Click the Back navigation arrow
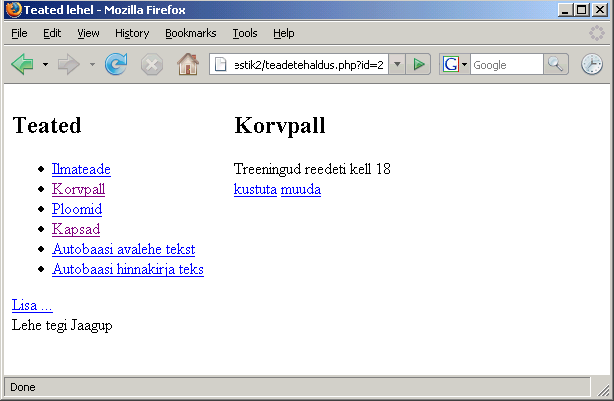Viewport: 614px width, 401px height. 22,64
